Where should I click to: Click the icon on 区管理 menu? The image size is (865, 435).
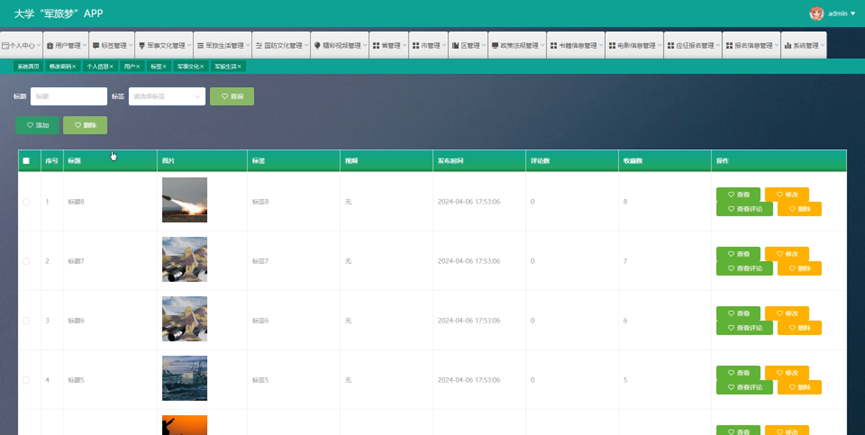coord(456,46)
